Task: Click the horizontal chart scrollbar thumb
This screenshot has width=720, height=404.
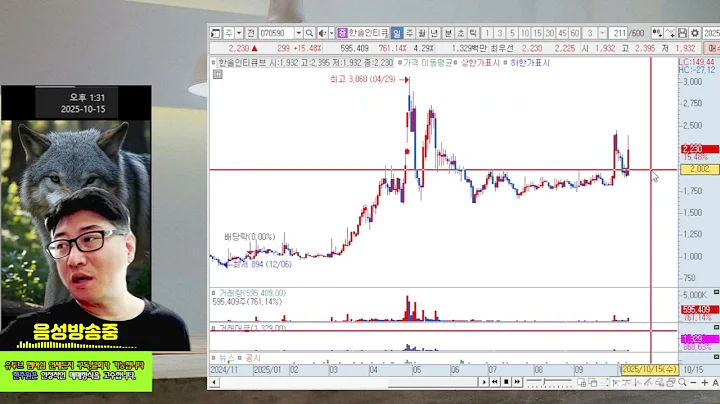Action: coord(433,382)
